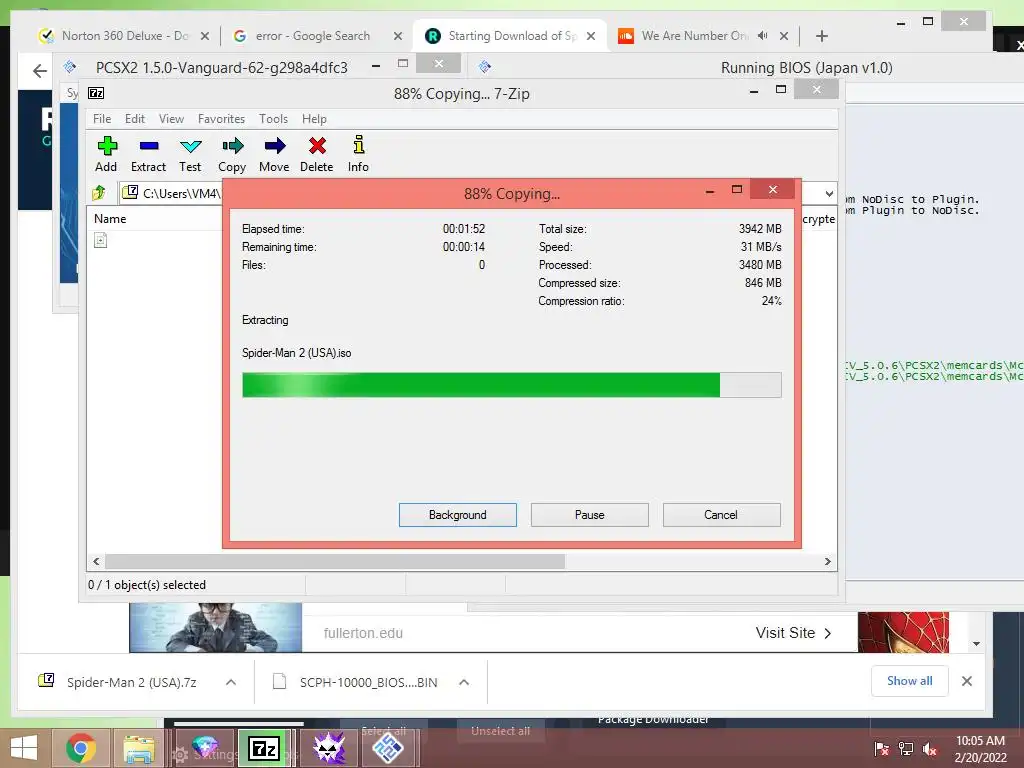The width and height of the screenshot is (1024, 768).
Task: Open the 7-Zip address path dropdown
Action: point(829,193)
